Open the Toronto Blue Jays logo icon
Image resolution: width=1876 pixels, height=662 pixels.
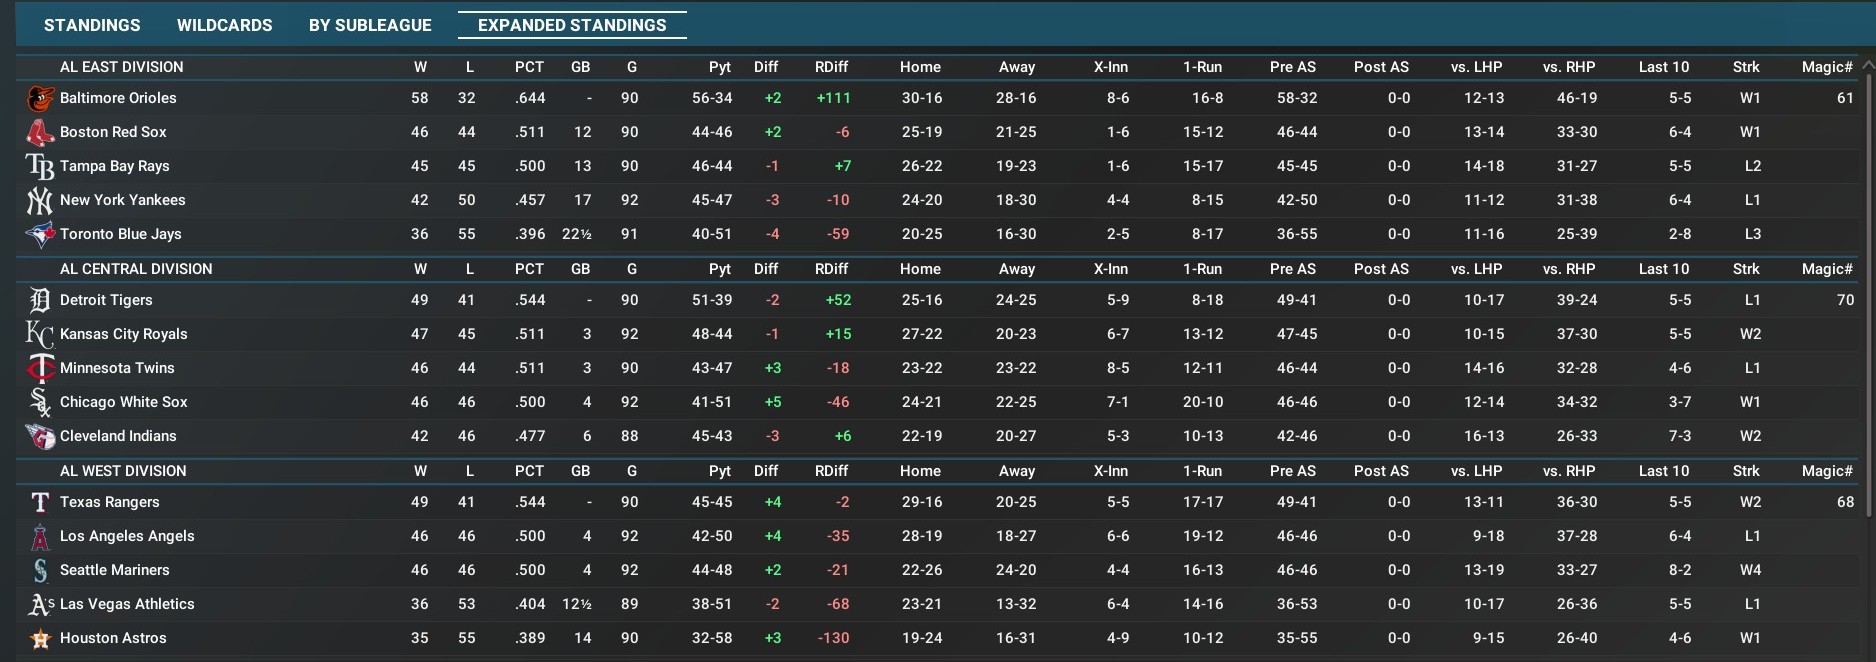(x=40, y=234)
